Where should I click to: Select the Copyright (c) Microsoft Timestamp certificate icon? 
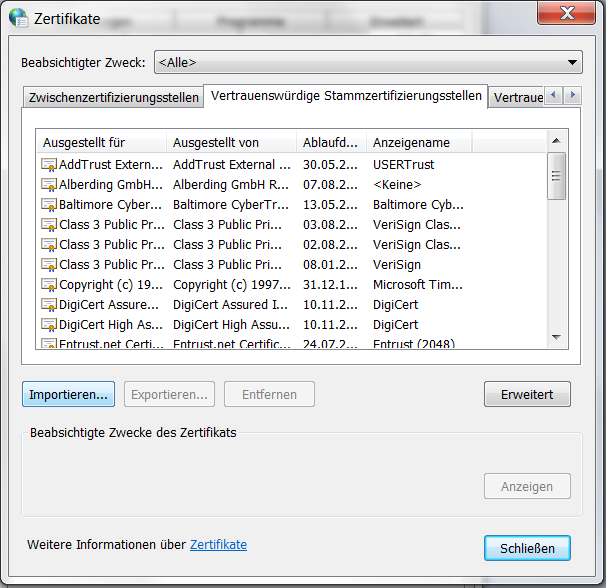[49, 284]
